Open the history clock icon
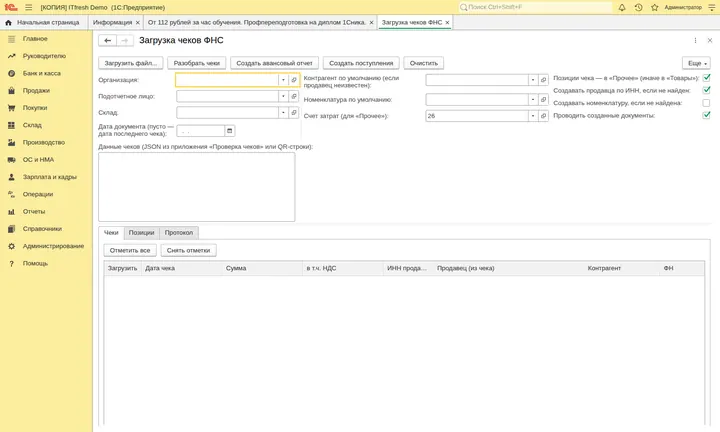The image size is (720, 432). point(638,7)
